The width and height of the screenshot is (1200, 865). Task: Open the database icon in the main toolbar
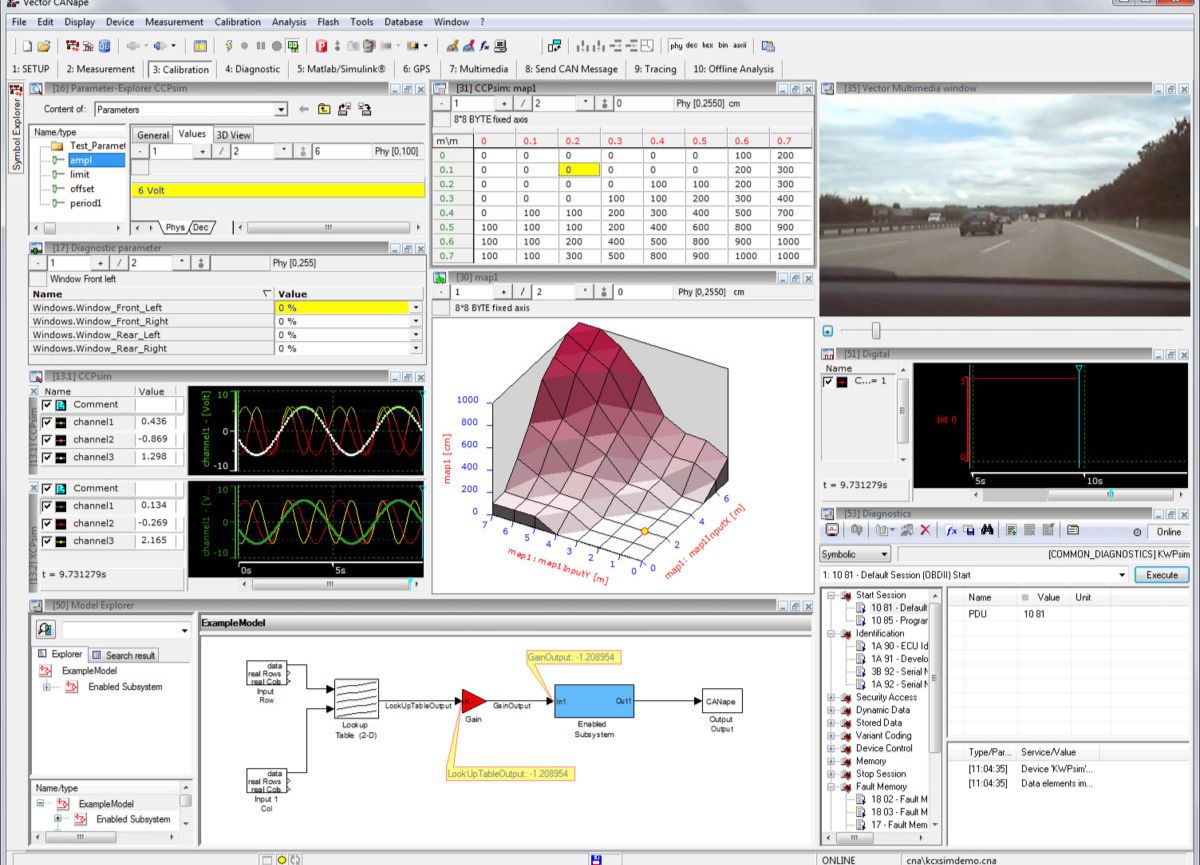tap(105, 45)
